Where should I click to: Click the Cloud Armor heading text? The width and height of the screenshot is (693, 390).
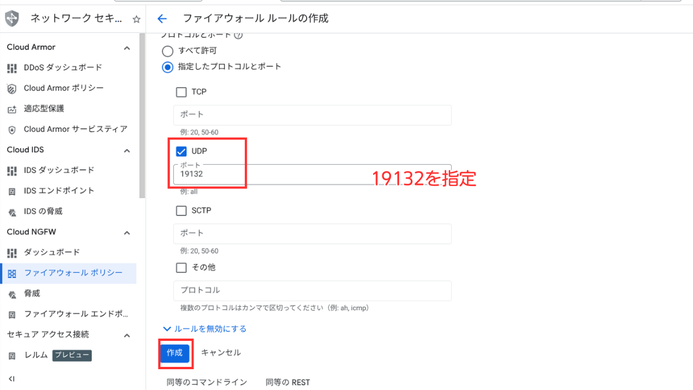coord(31,47)
